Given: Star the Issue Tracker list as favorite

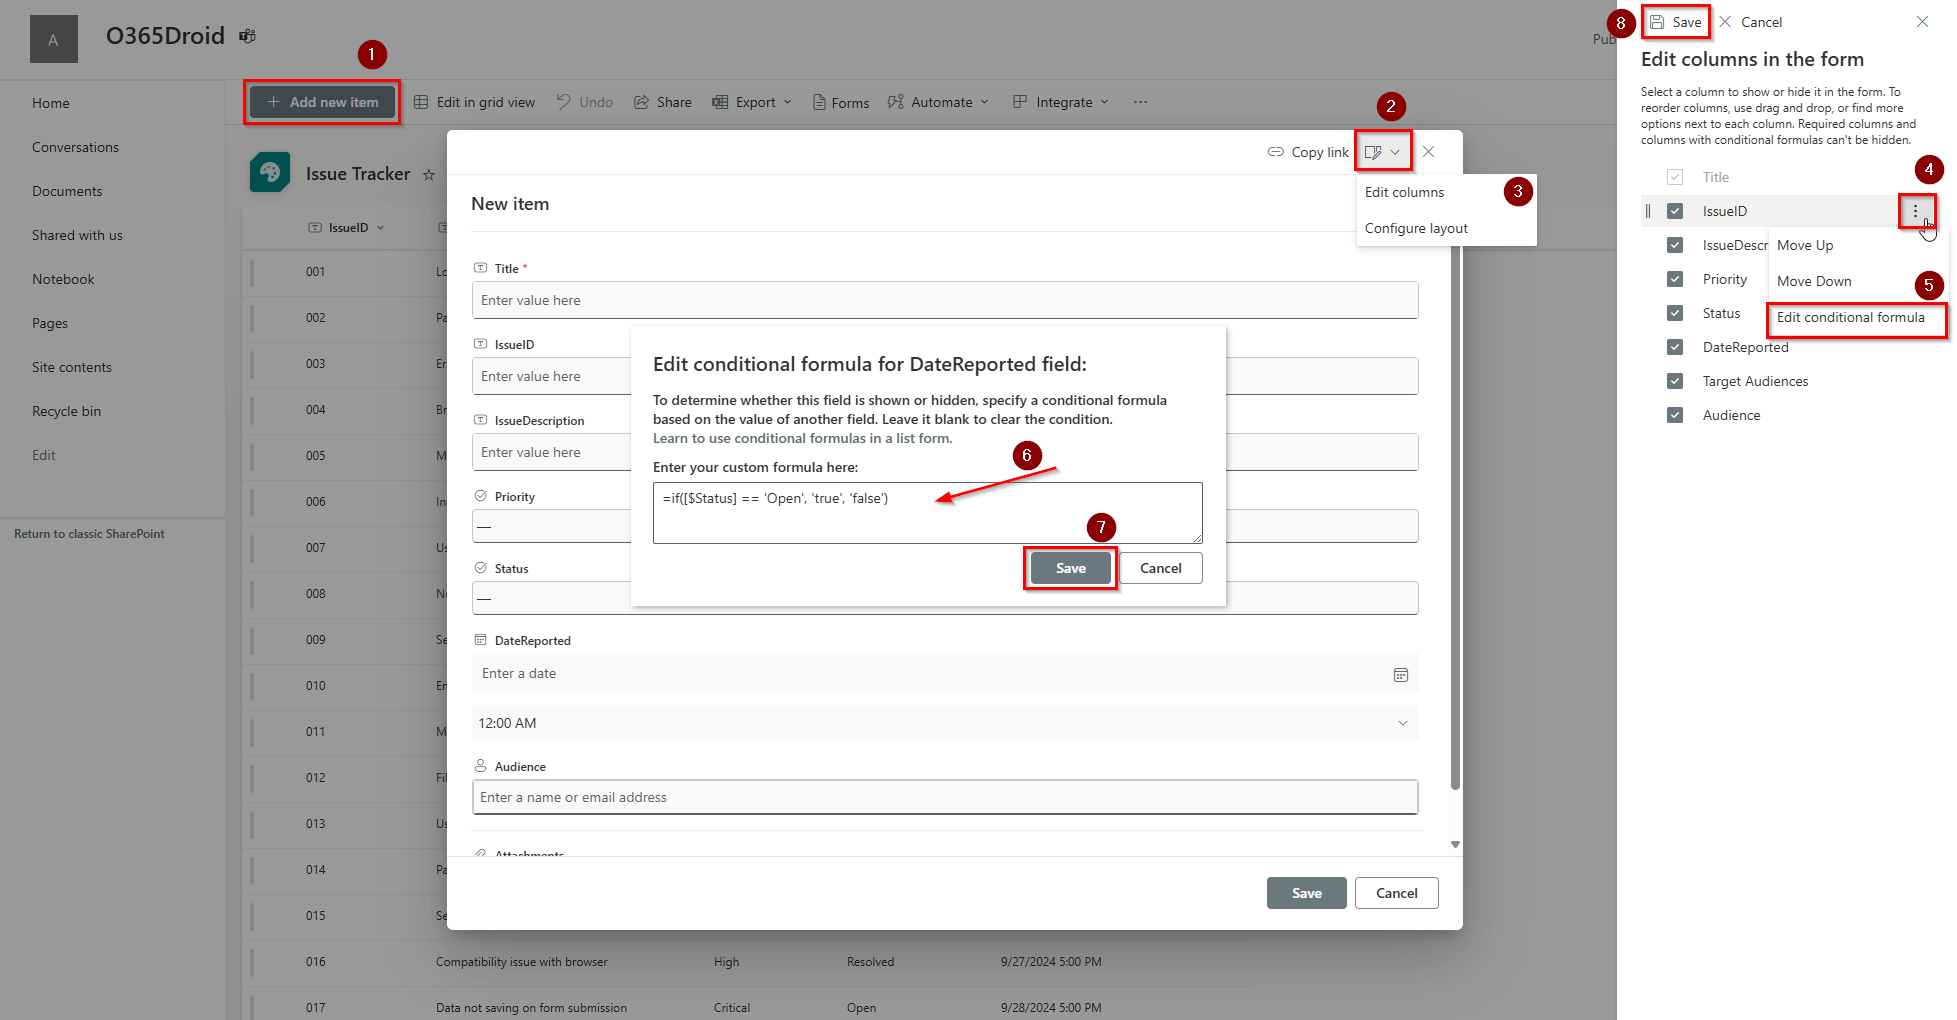Looking at the screenshot, I should 429,173.
